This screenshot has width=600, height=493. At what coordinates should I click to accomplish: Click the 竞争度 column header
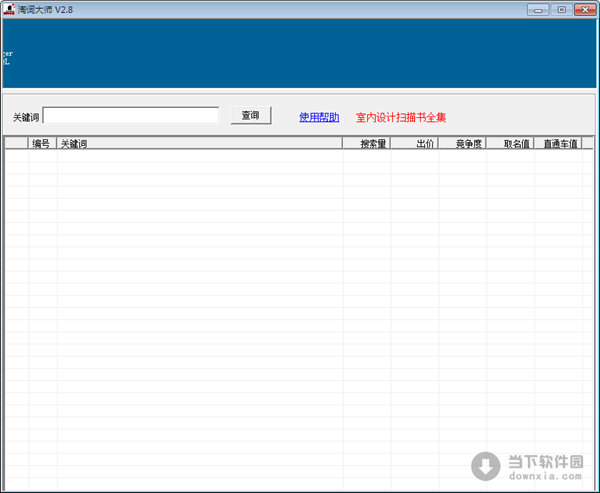click(x=462, y=144)
